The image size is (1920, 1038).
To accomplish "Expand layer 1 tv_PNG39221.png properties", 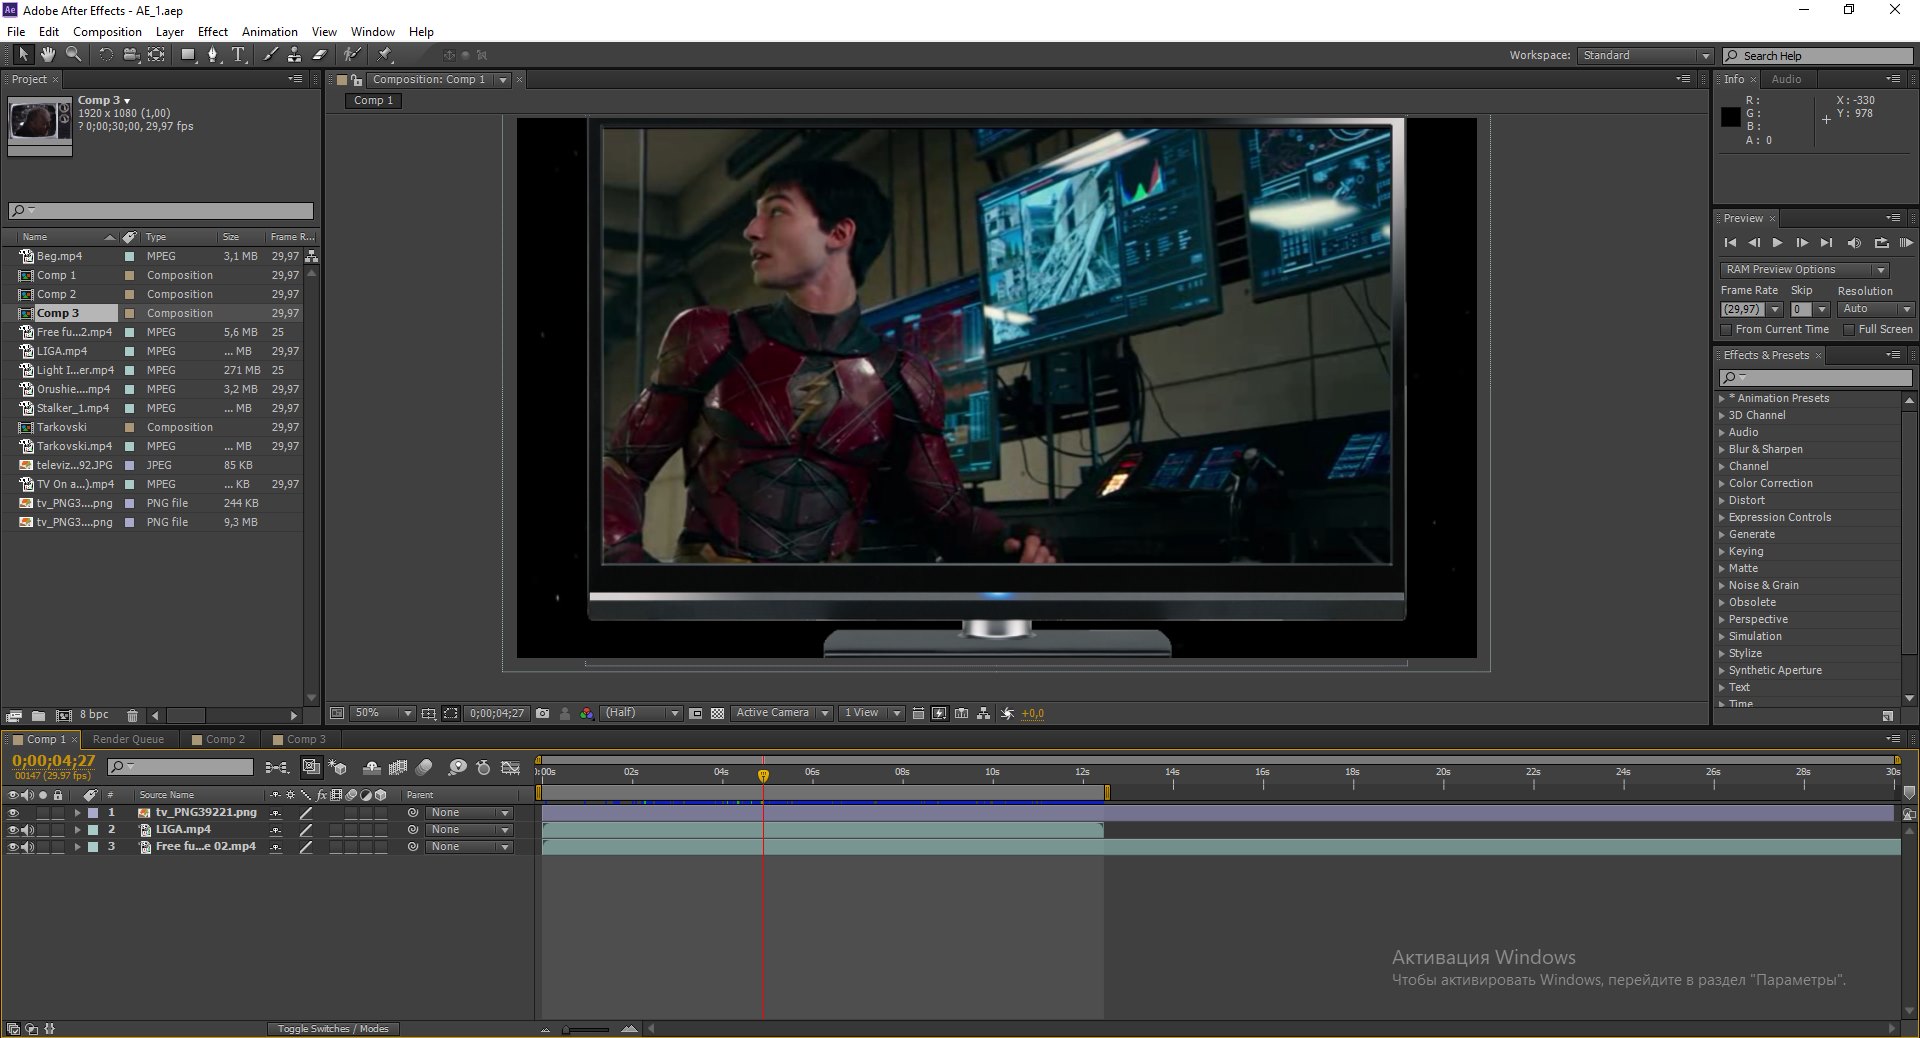I will coord(77,813).
